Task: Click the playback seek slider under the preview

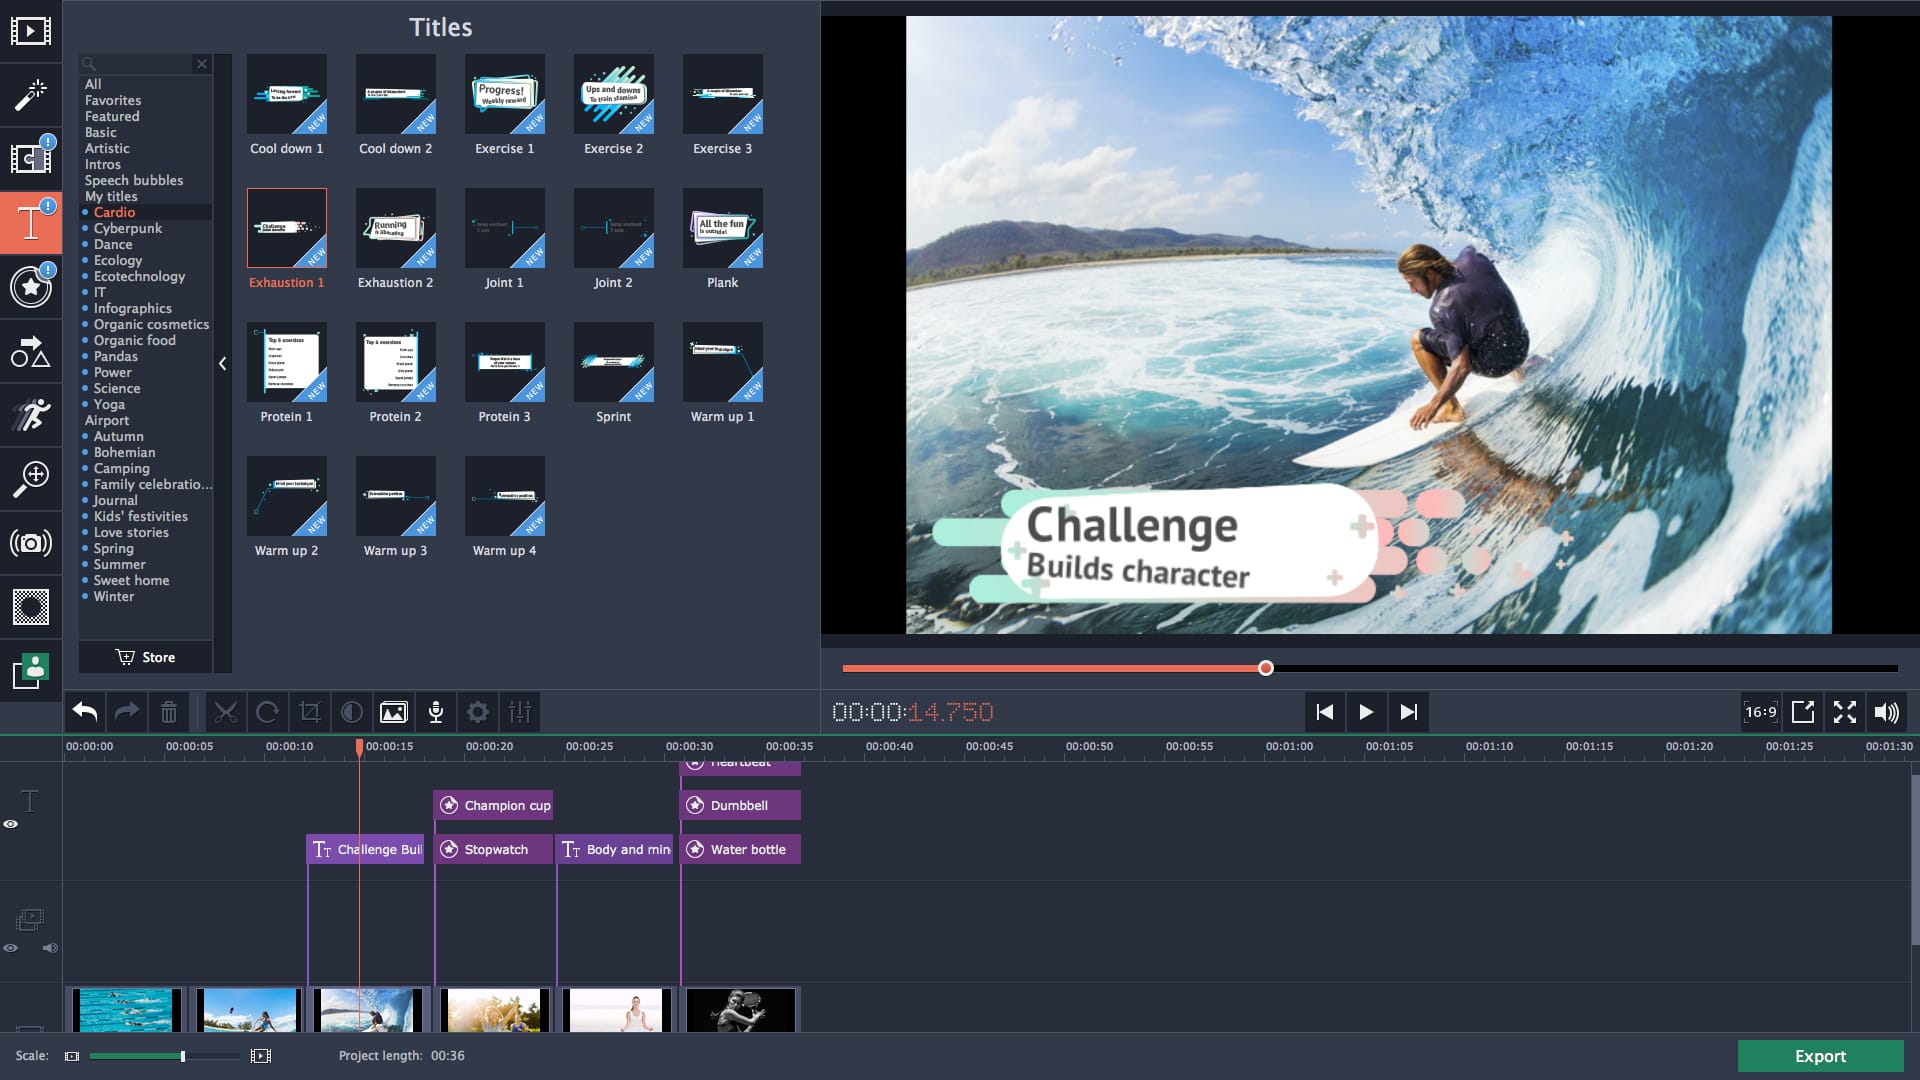Action: click(x=1265, y=667)
